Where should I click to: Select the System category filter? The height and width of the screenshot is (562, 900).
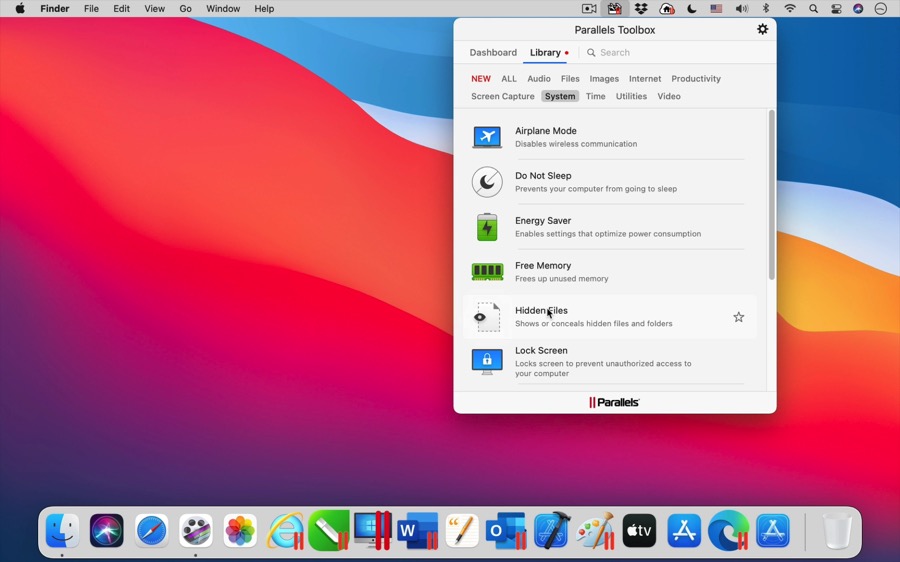560,97
